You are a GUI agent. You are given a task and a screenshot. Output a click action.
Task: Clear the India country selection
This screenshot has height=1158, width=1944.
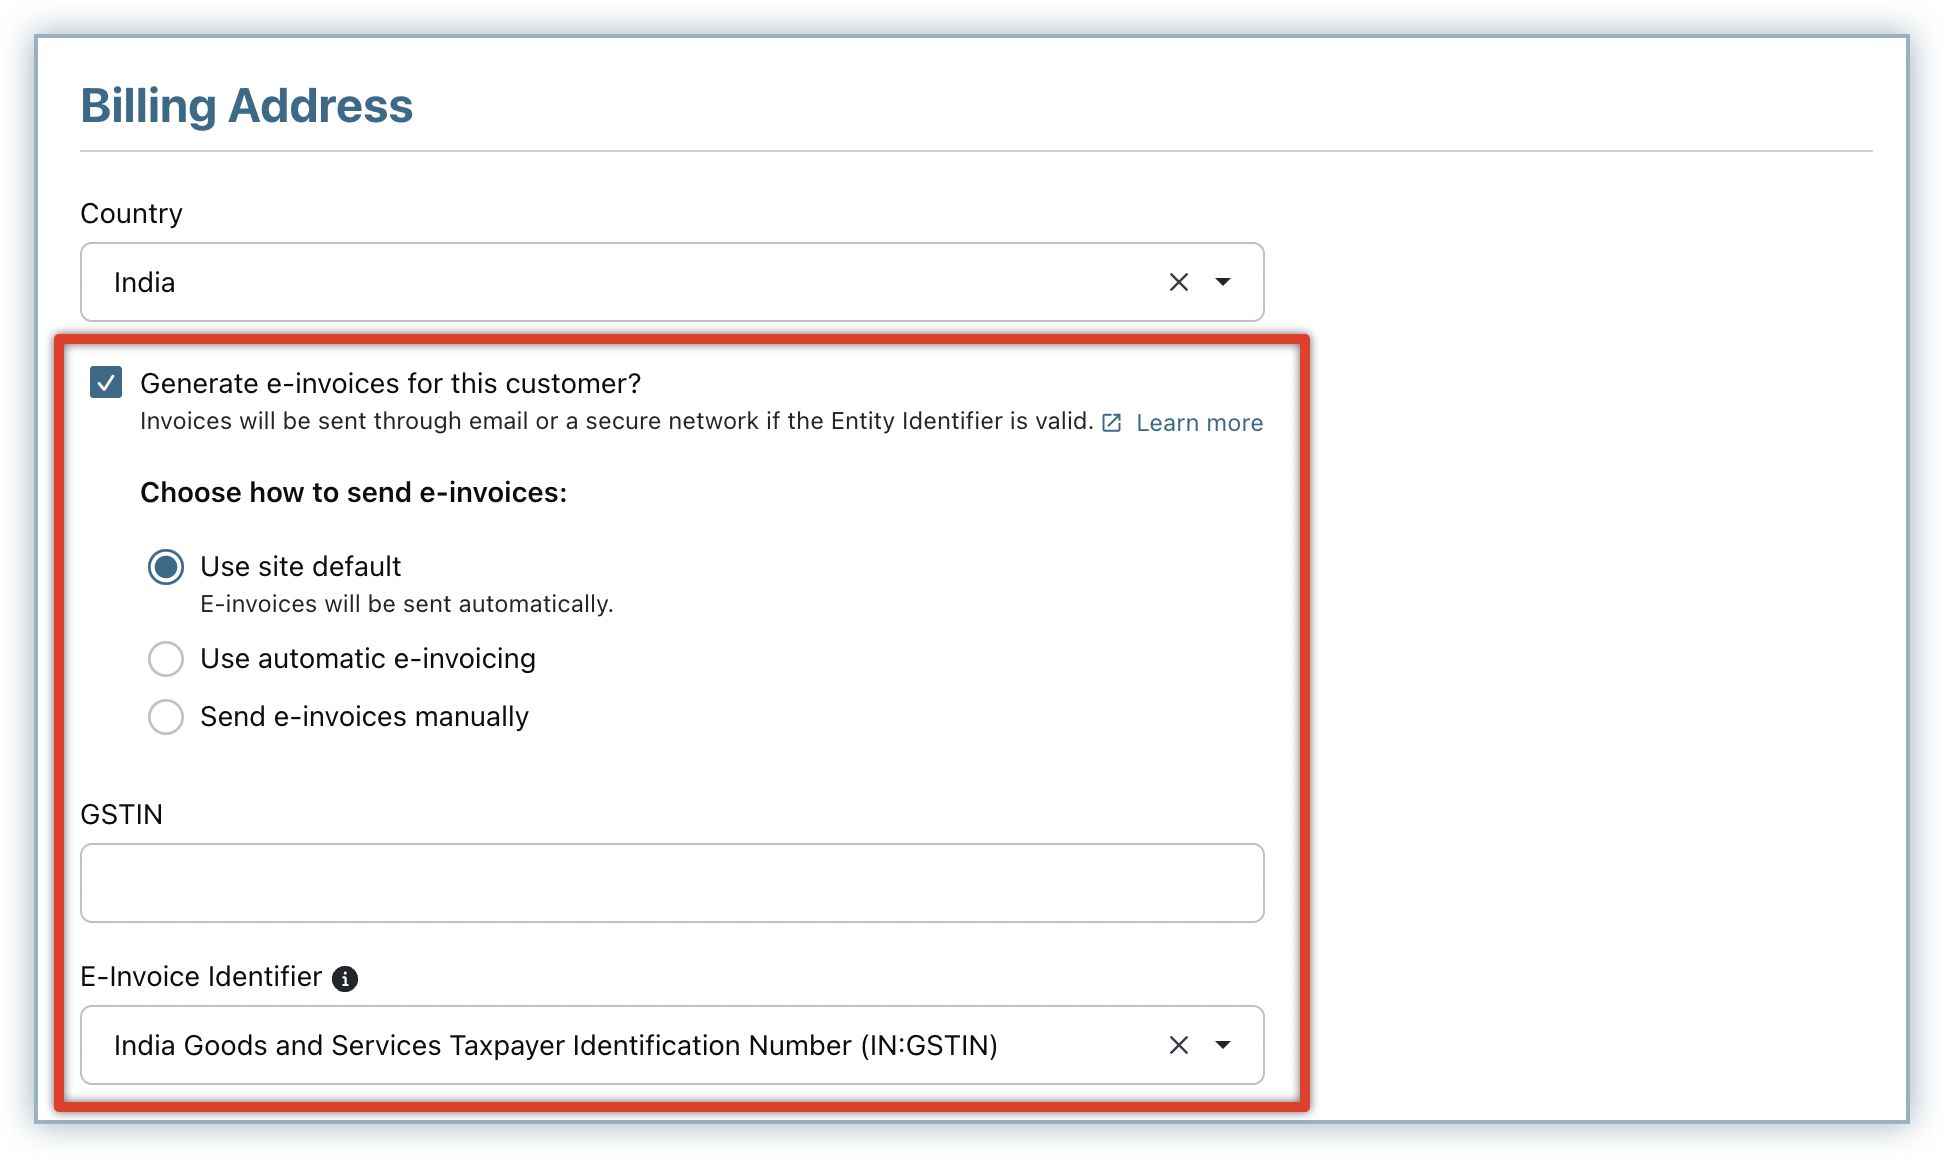click(x=1178, y=283)
